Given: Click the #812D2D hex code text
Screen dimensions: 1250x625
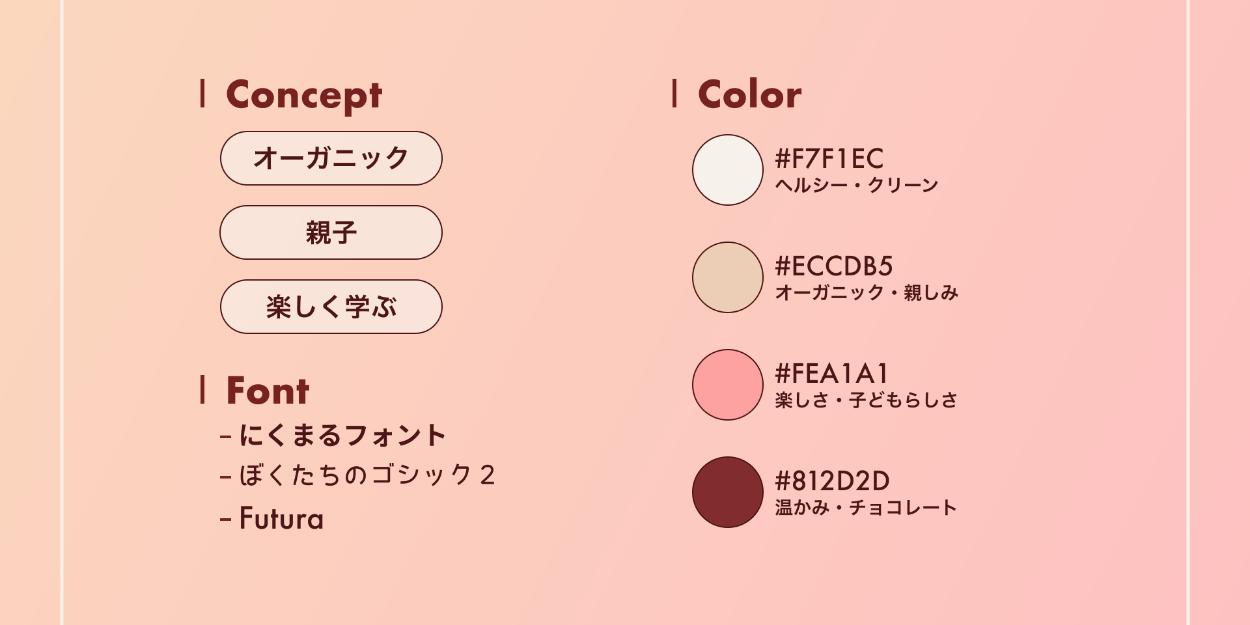Looking at the screenshot, I should click(832, 480).
